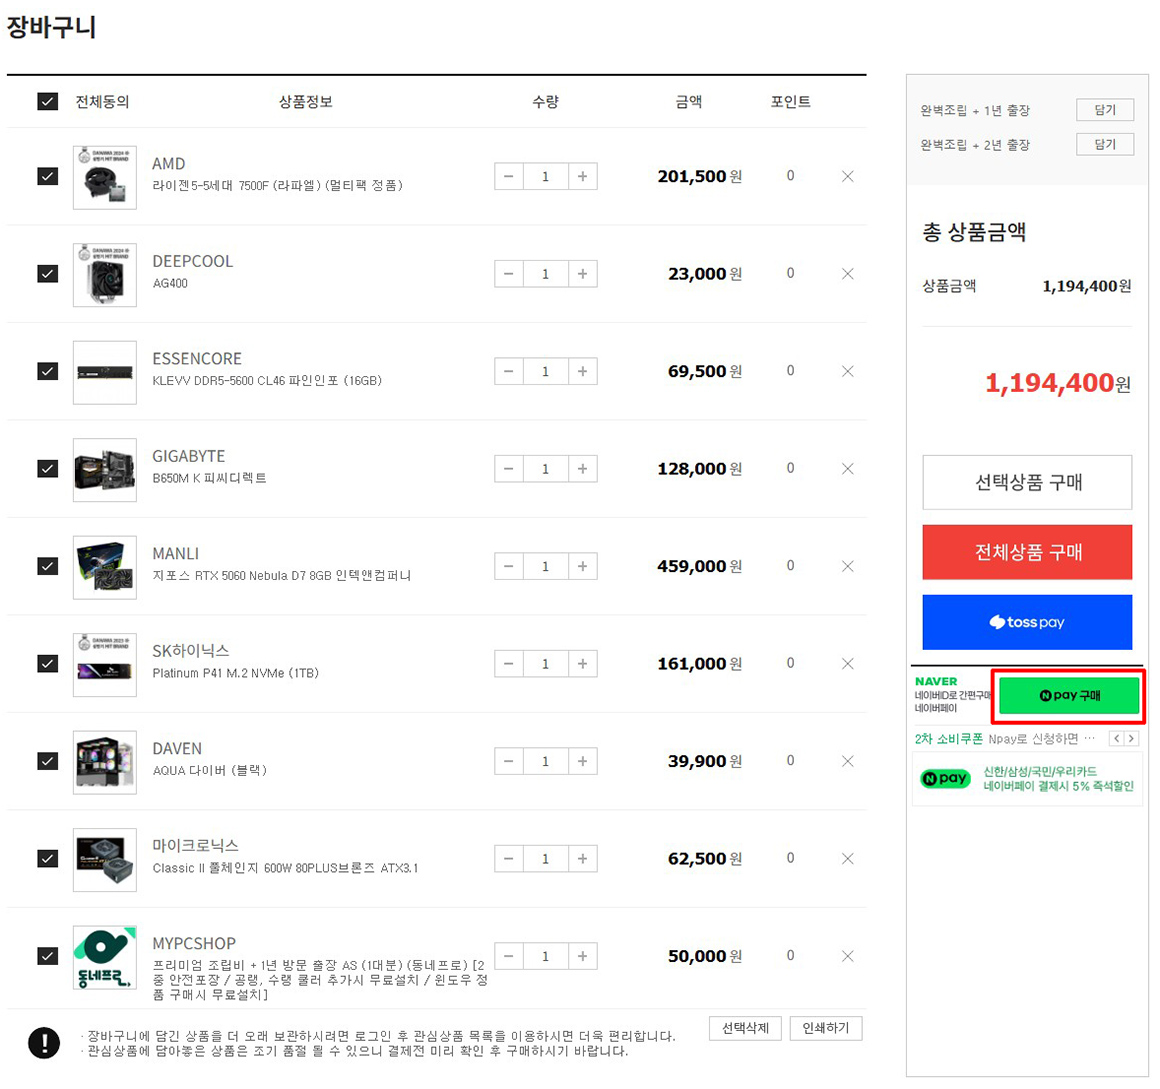1160x1089 pixels.
Task: Remove the AMD Ryzen item with X
Action: coord(847,177)
